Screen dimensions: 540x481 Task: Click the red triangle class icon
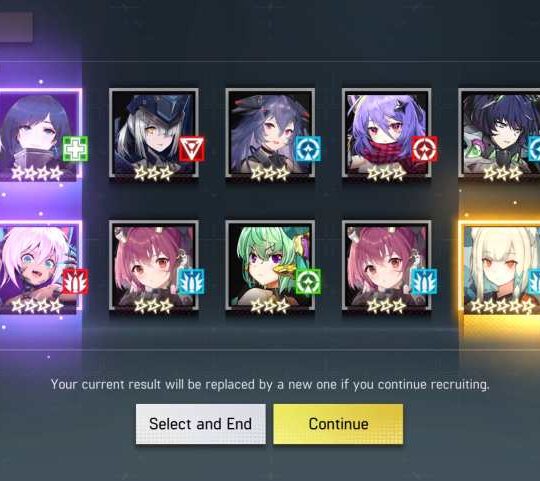tap(191, 149)
